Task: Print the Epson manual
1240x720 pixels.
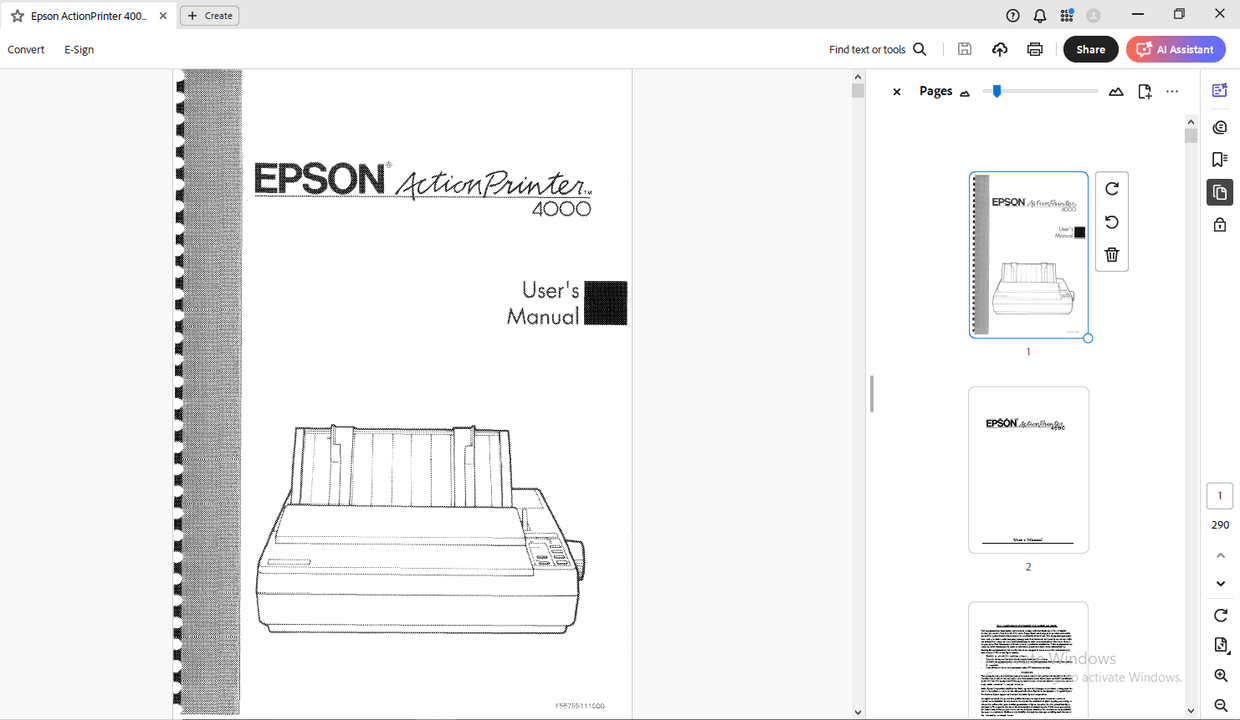Action: coord(1035,48)
